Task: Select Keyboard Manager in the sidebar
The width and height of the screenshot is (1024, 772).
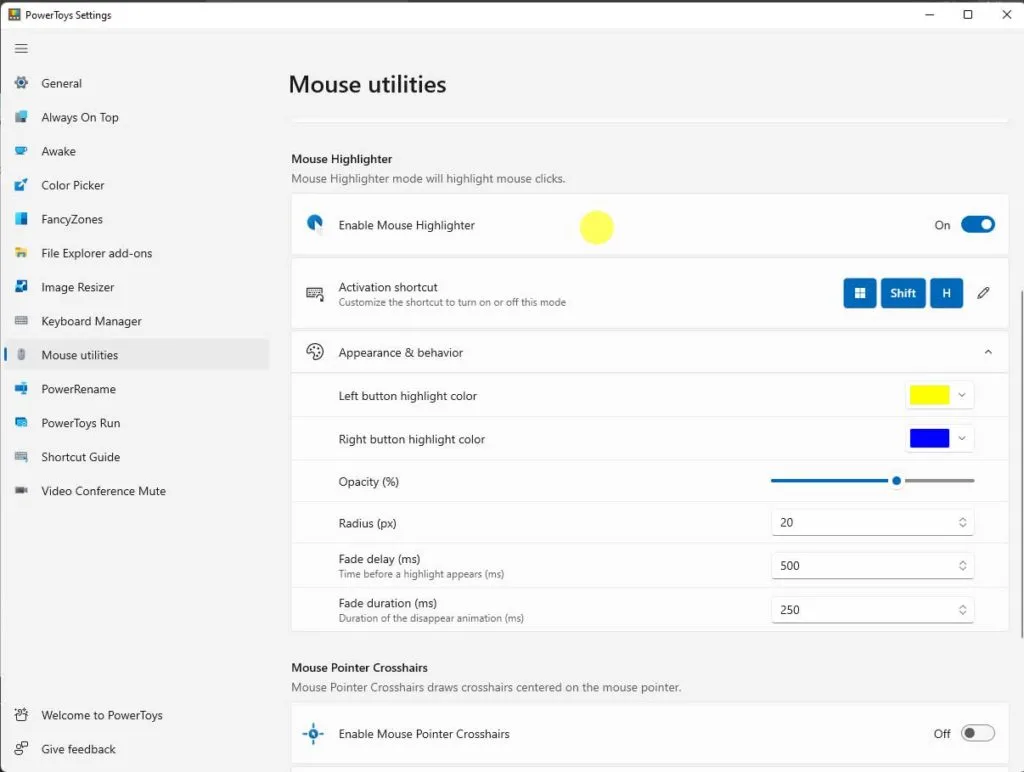Action: (x=137, y=321)
